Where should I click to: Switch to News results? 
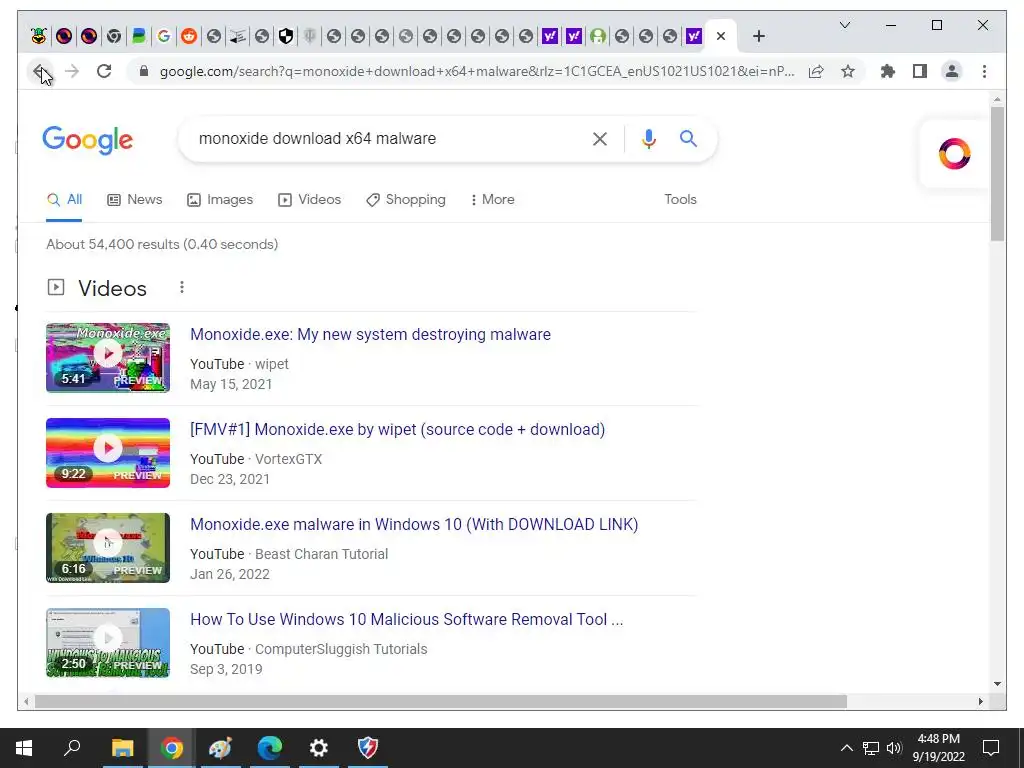click(135, 199)
